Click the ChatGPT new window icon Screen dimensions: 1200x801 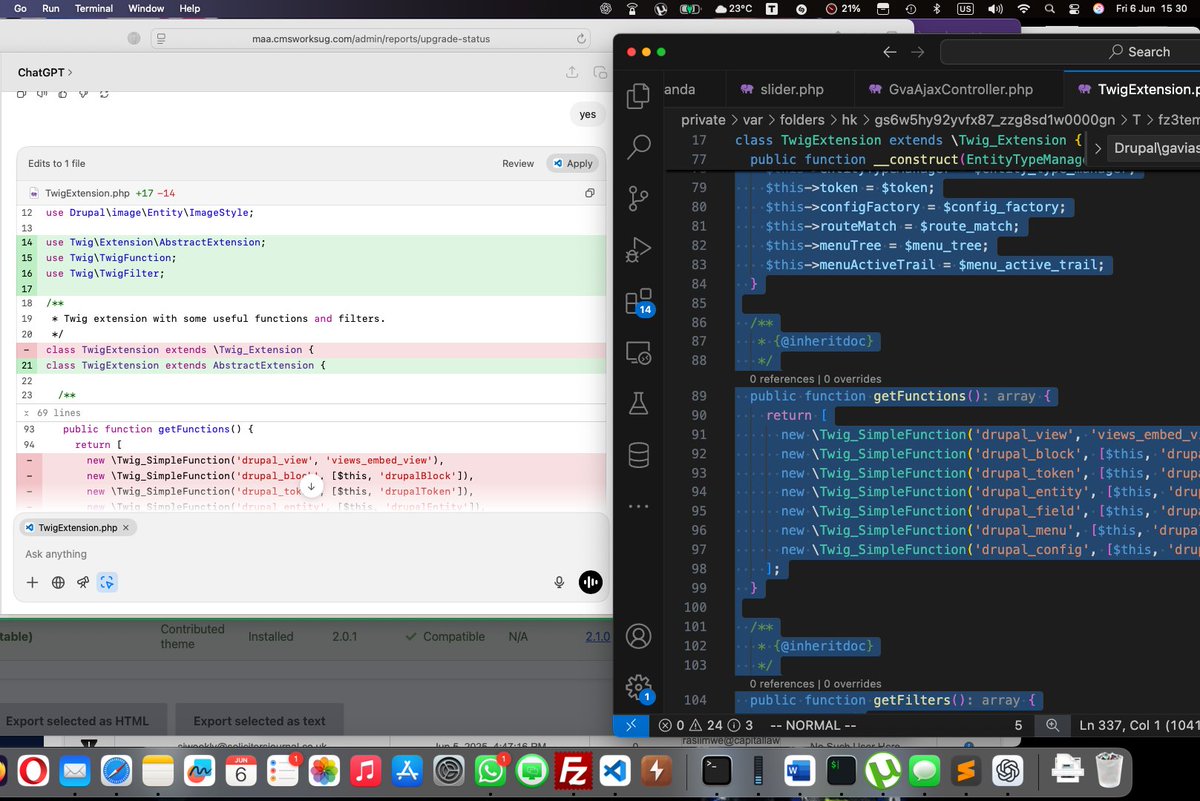click(600, 72)
